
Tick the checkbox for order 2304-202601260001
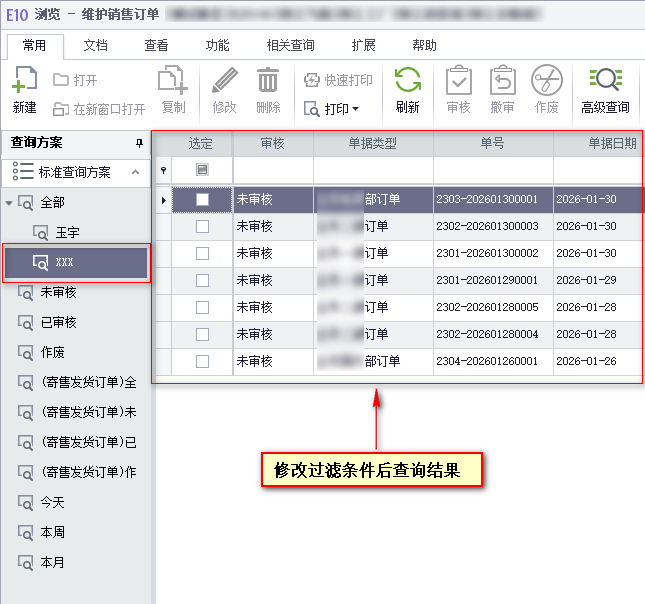(x=202, y=362)
